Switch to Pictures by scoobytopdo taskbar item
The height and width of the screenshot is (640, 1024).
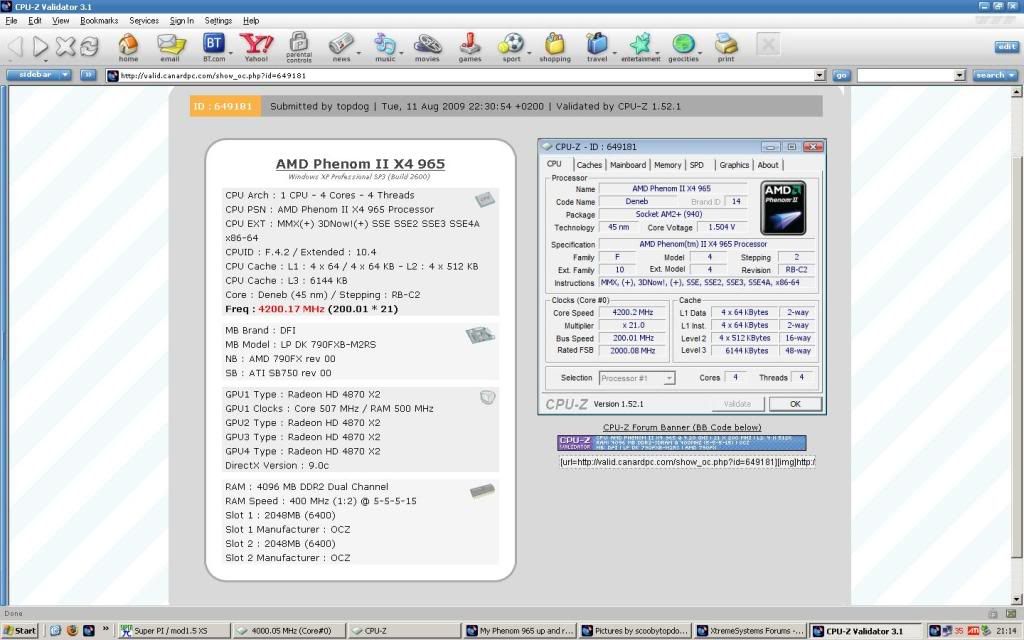pyautogui.click(x=635, y=631)
